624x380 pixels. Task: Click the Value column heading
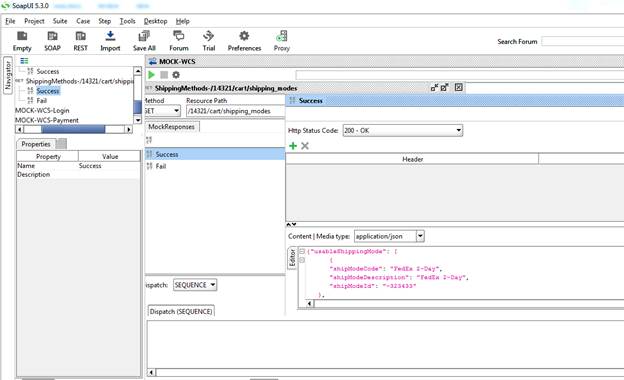[110, 156]
